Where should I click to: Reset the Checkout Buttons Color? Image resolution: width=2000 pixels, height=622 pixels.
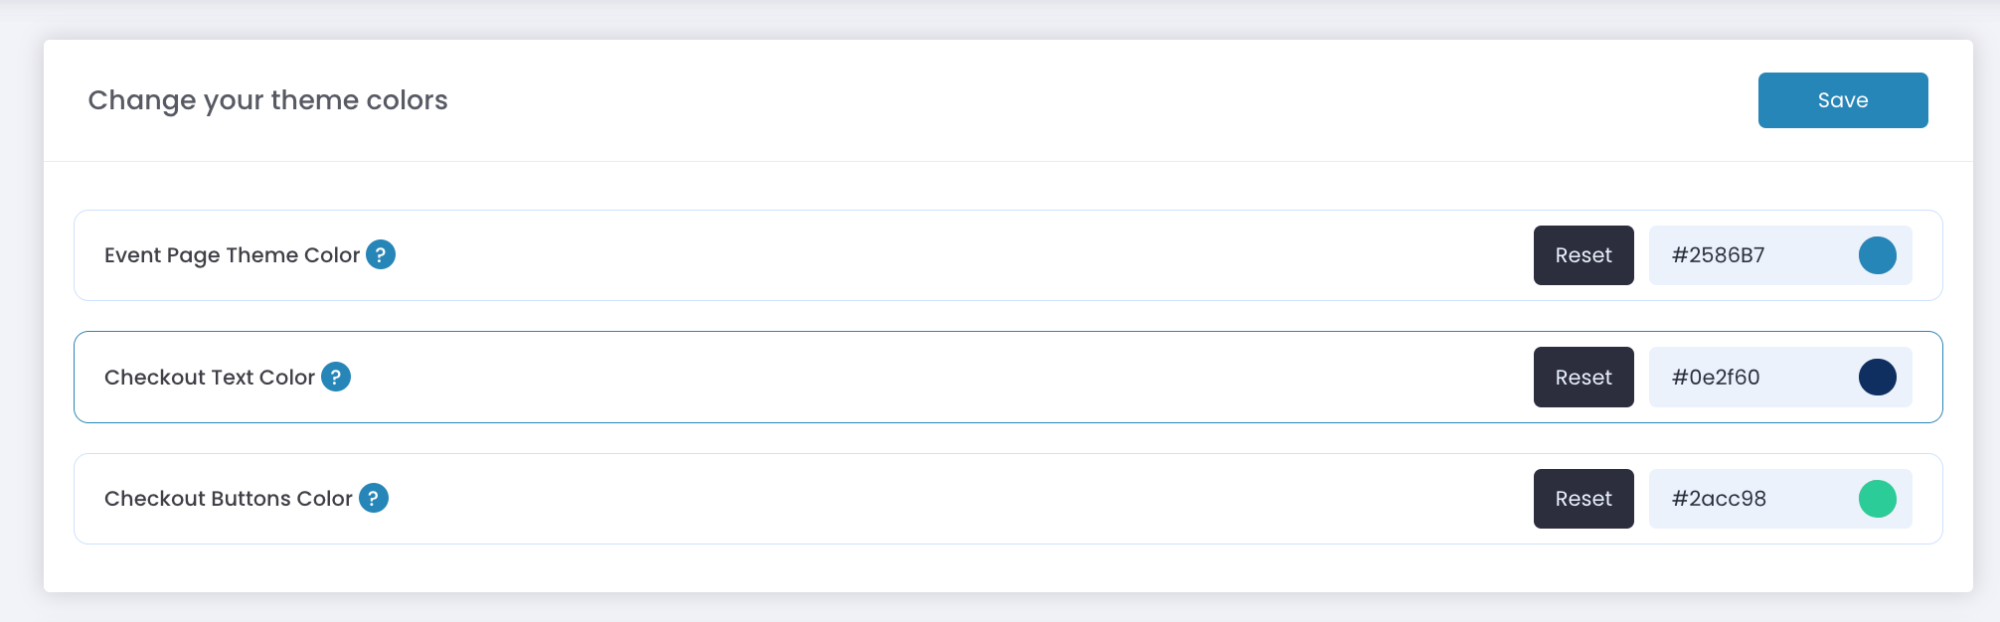tap(1583, 499)
